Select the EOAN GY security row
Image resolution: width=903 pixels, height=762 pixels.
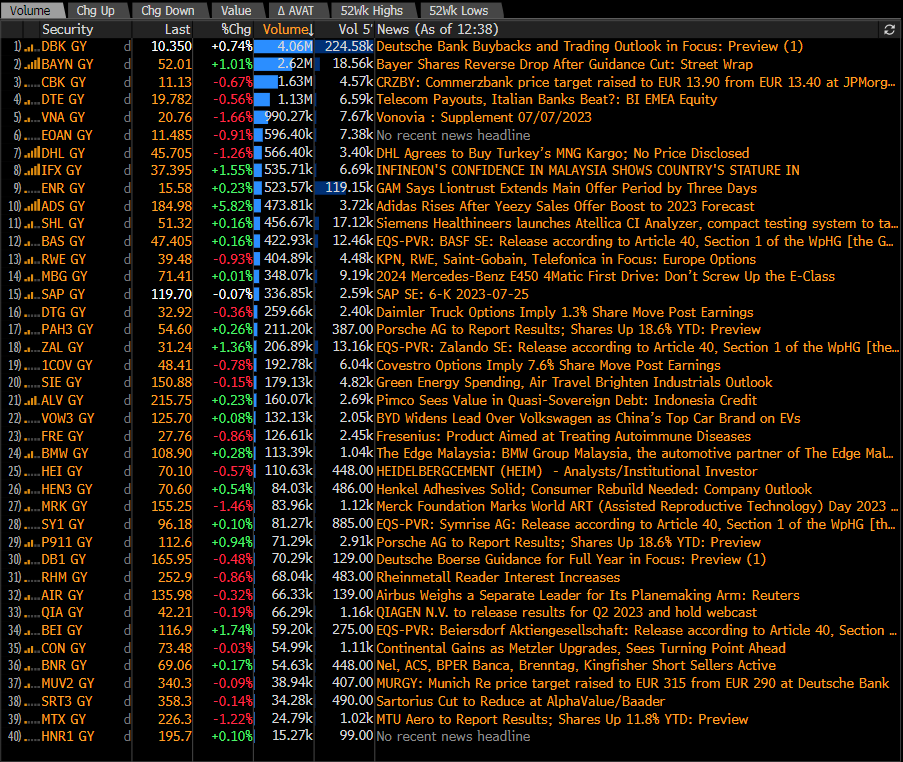[452, 135]
